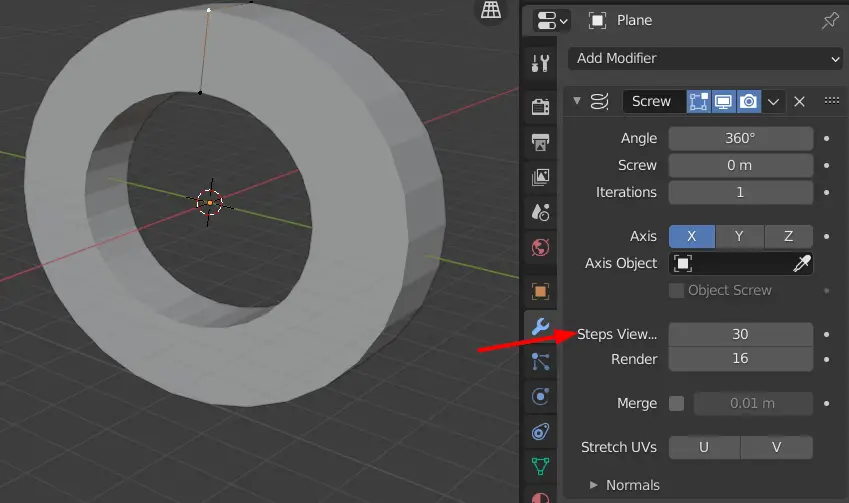
Task: Open the Tool properties tab
Action: pyautogui.click(x=540, y=63)
